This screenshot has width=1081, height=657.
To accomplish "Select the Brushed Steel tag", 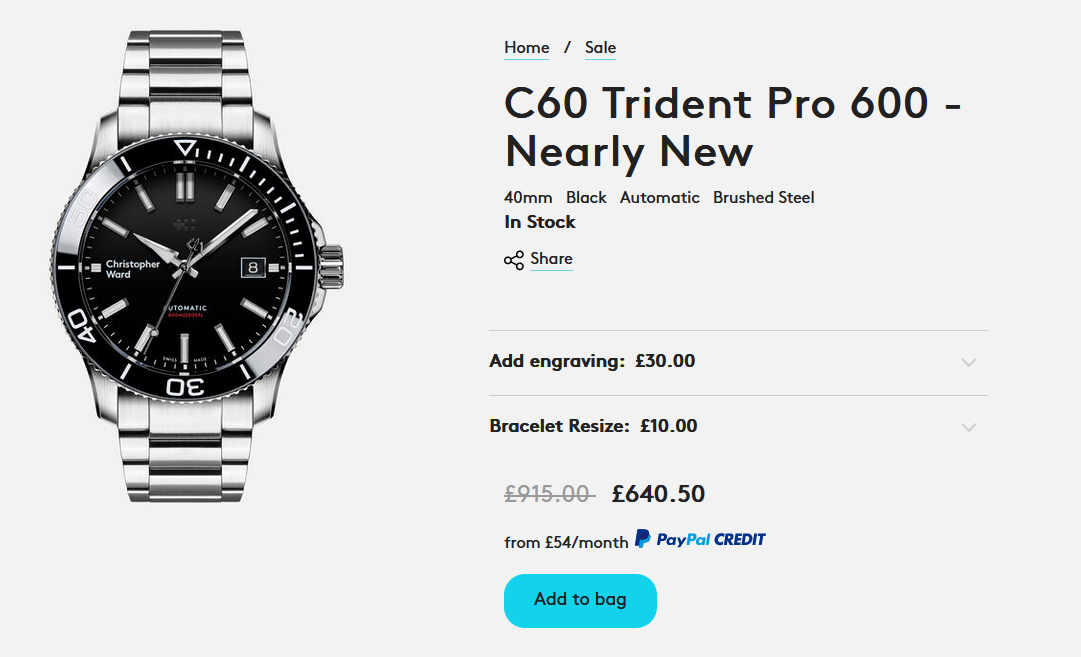I will (763, 198).
